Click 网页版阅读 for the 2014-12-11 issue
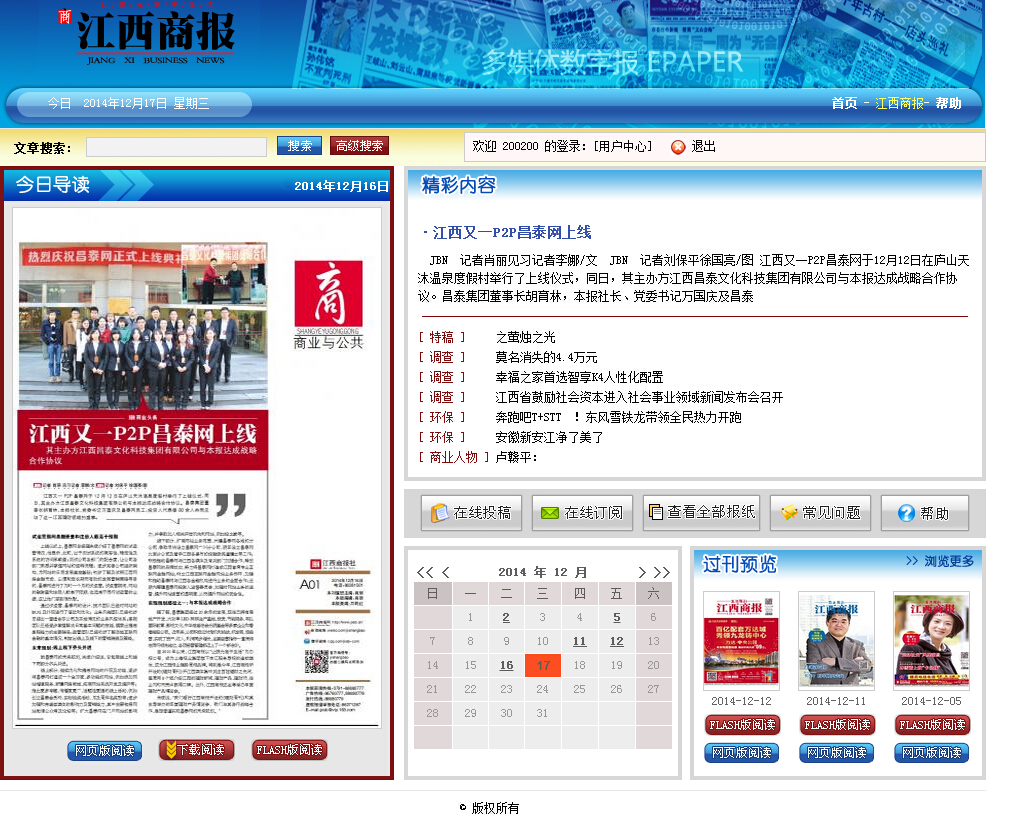Viewport: 1020px width, 817px height. click(837, 753)
